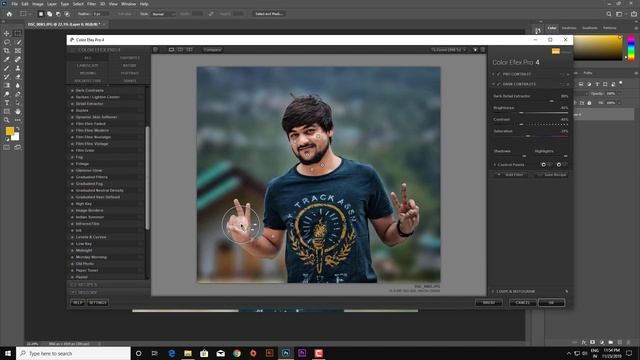
Task: Click the Cancel button
Action: point(522,302)
